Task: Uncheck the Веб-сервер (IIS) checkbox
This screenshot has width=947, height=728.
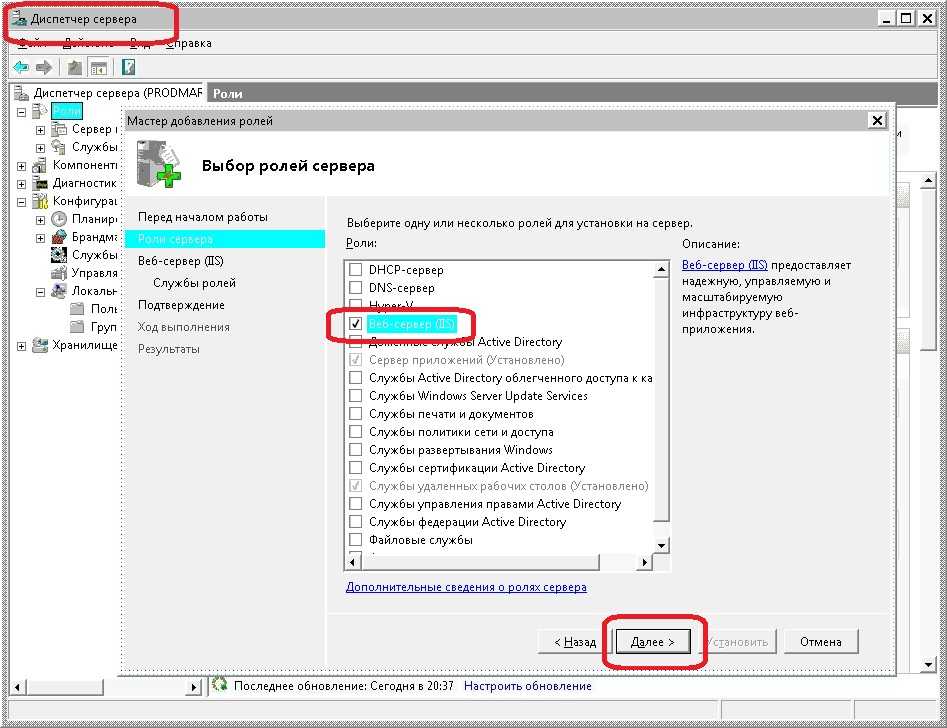Action: [x=355, y=324]
